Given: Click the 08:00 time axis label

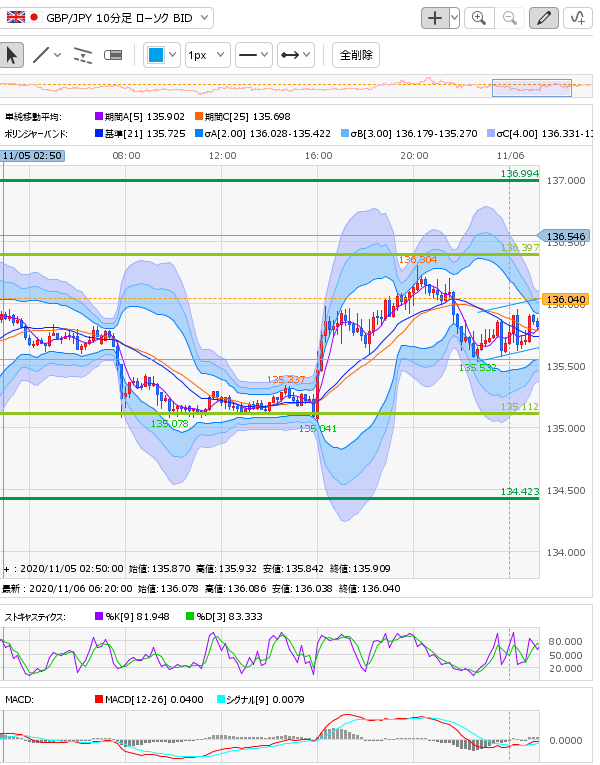Looking at the screenshot, I should (126, 156).
